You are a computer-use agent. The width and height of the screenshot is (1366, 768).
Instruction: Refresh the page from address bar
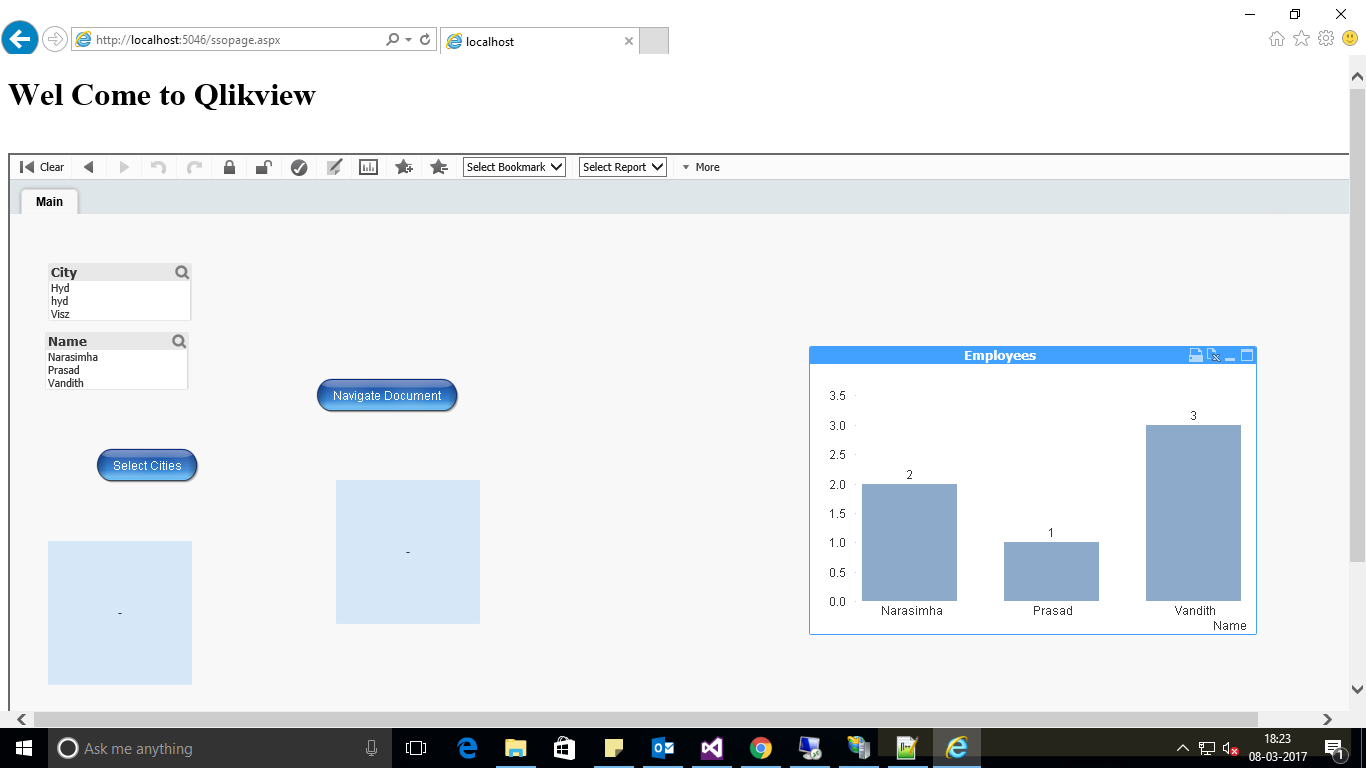click(425, 40)
